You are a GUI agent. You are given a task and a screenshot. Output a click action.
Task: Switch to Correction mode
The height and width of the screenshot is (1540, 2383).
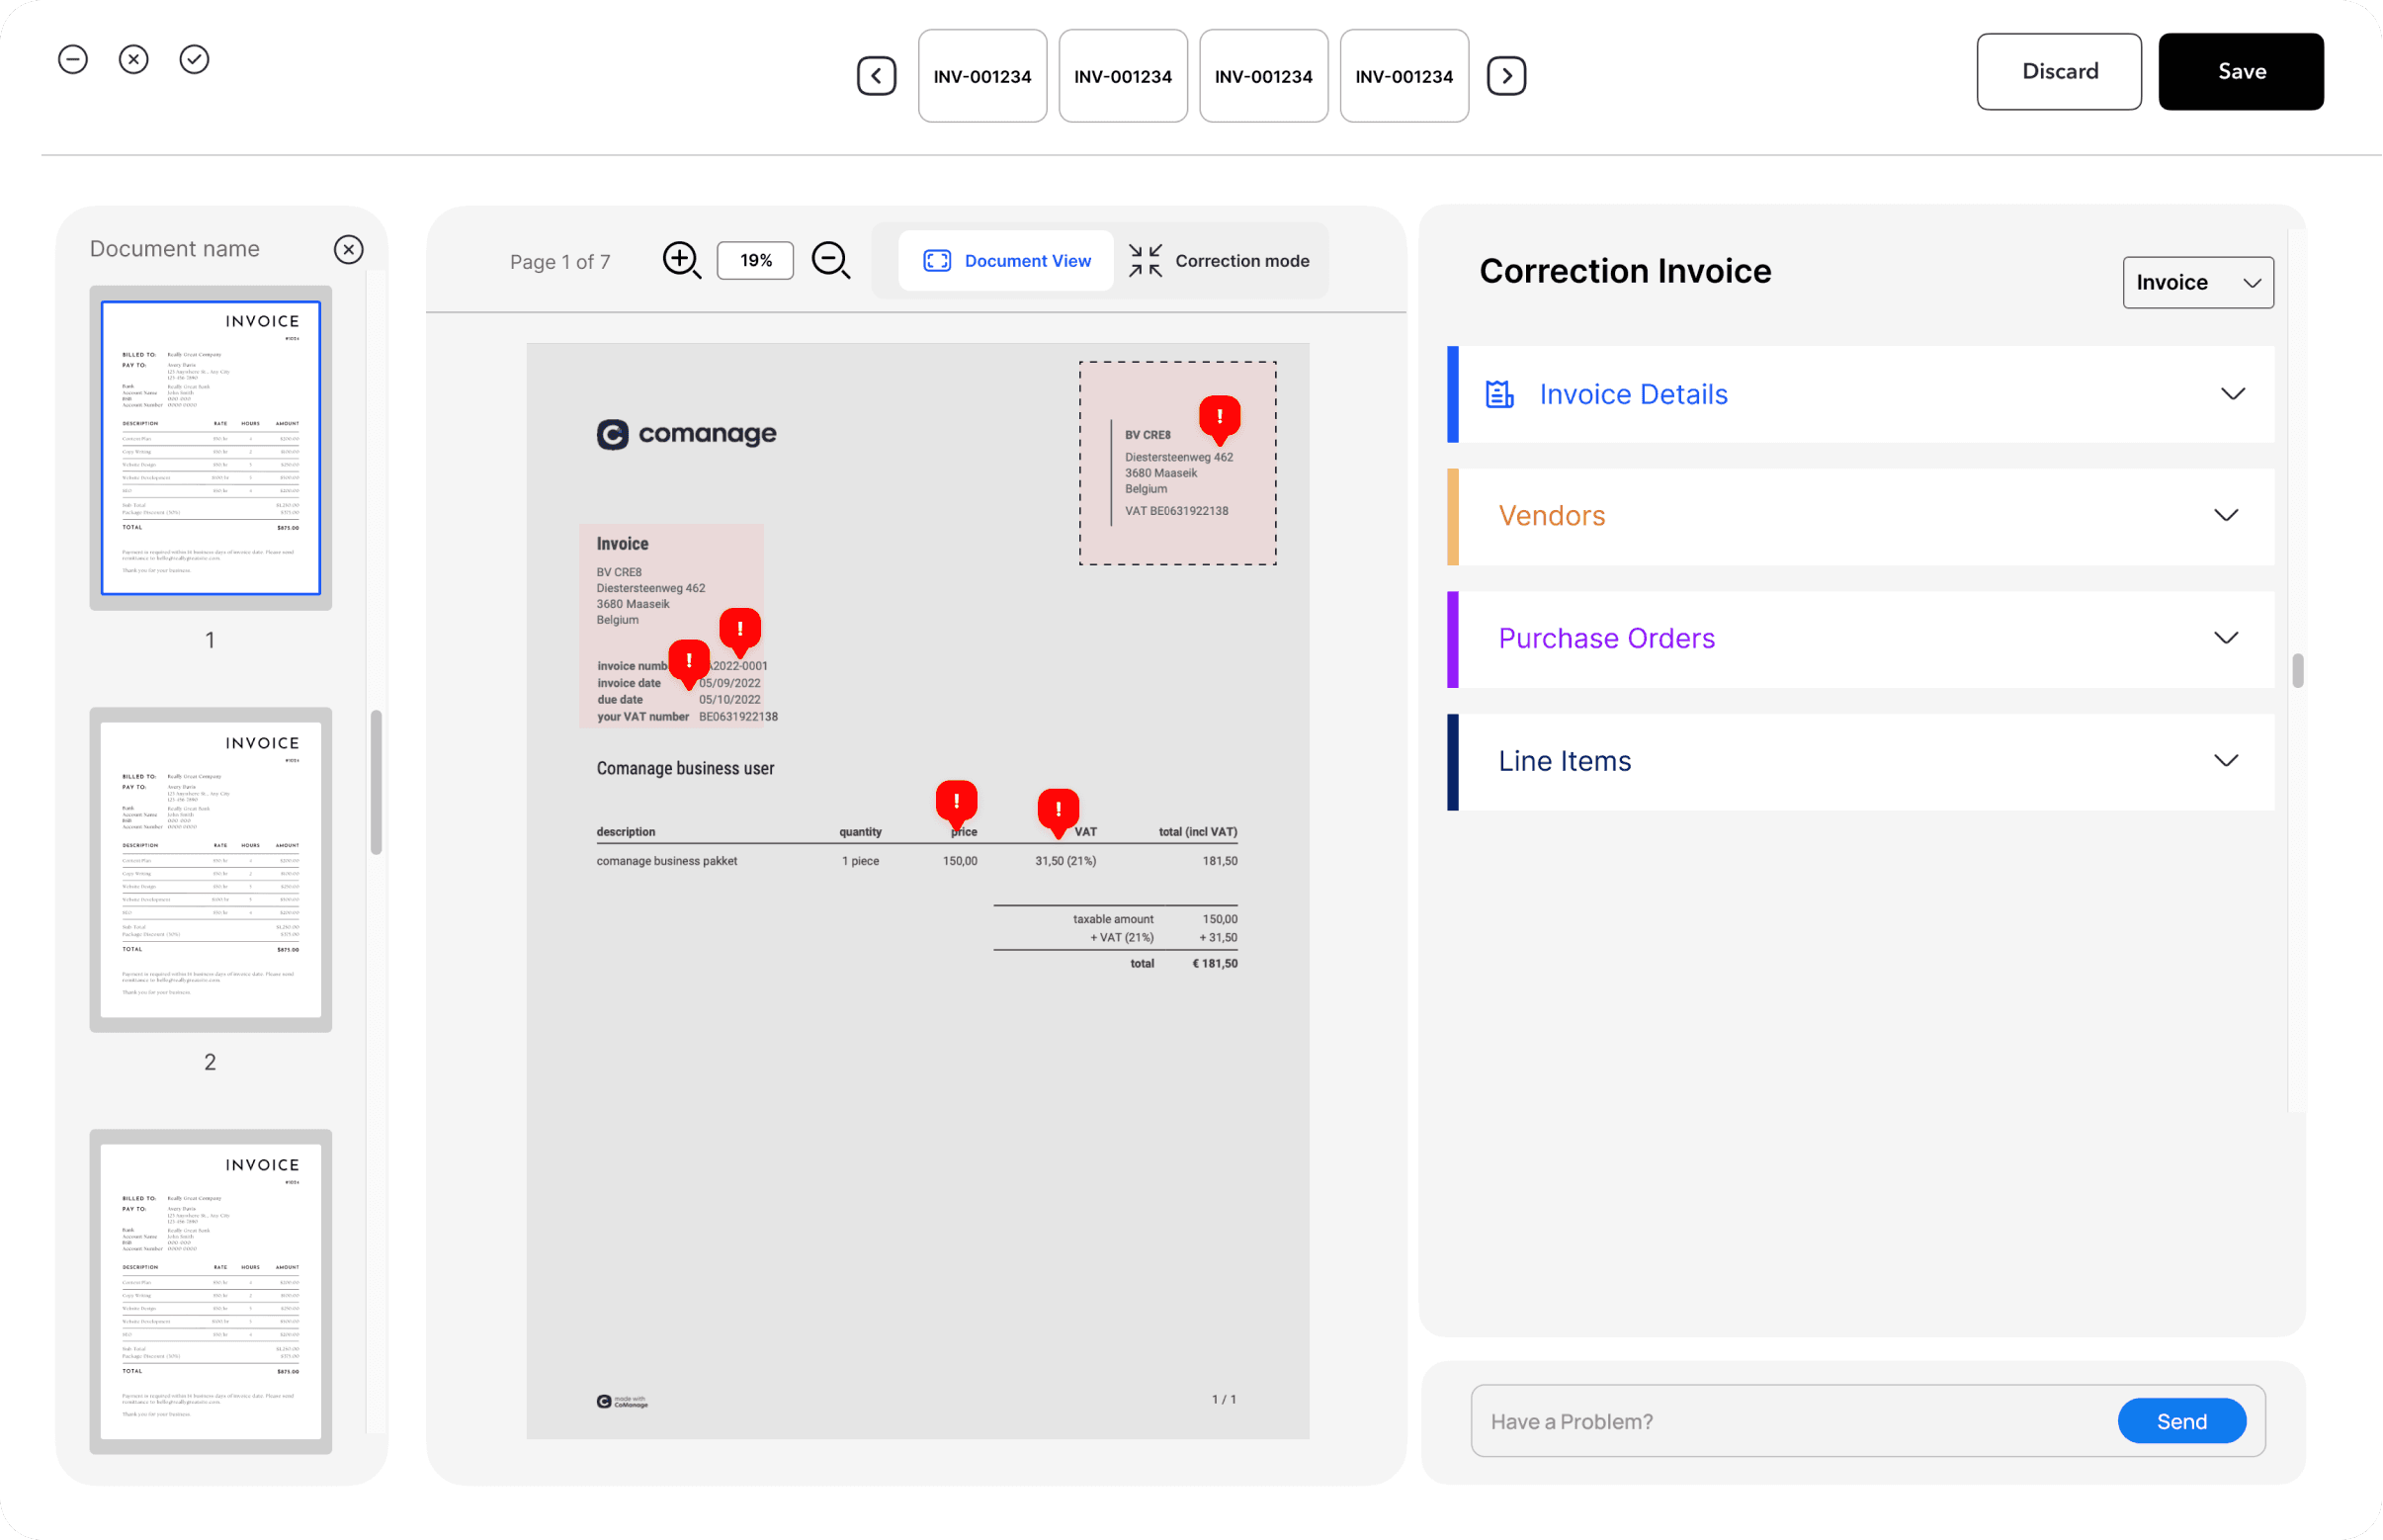click(x=1219, y=261)
